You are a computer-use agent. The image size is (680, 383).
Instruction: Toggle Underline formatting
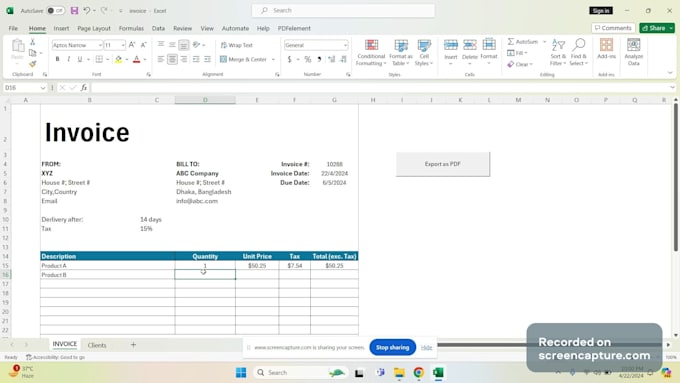80,59
